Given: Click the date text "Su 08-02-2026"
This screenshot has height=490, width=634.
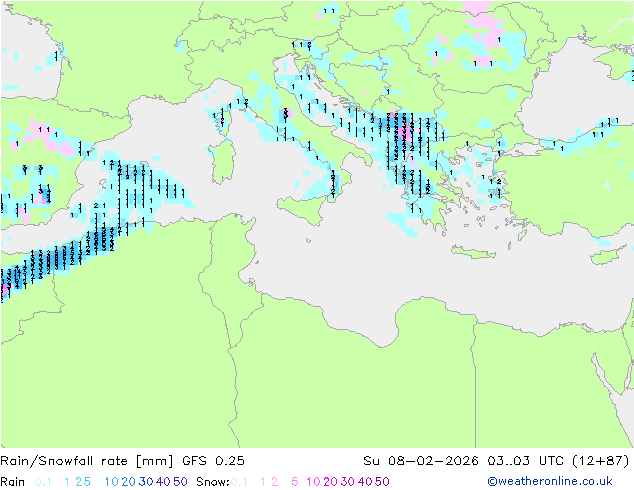Looking at the screenshot, I should pos(421,461).
